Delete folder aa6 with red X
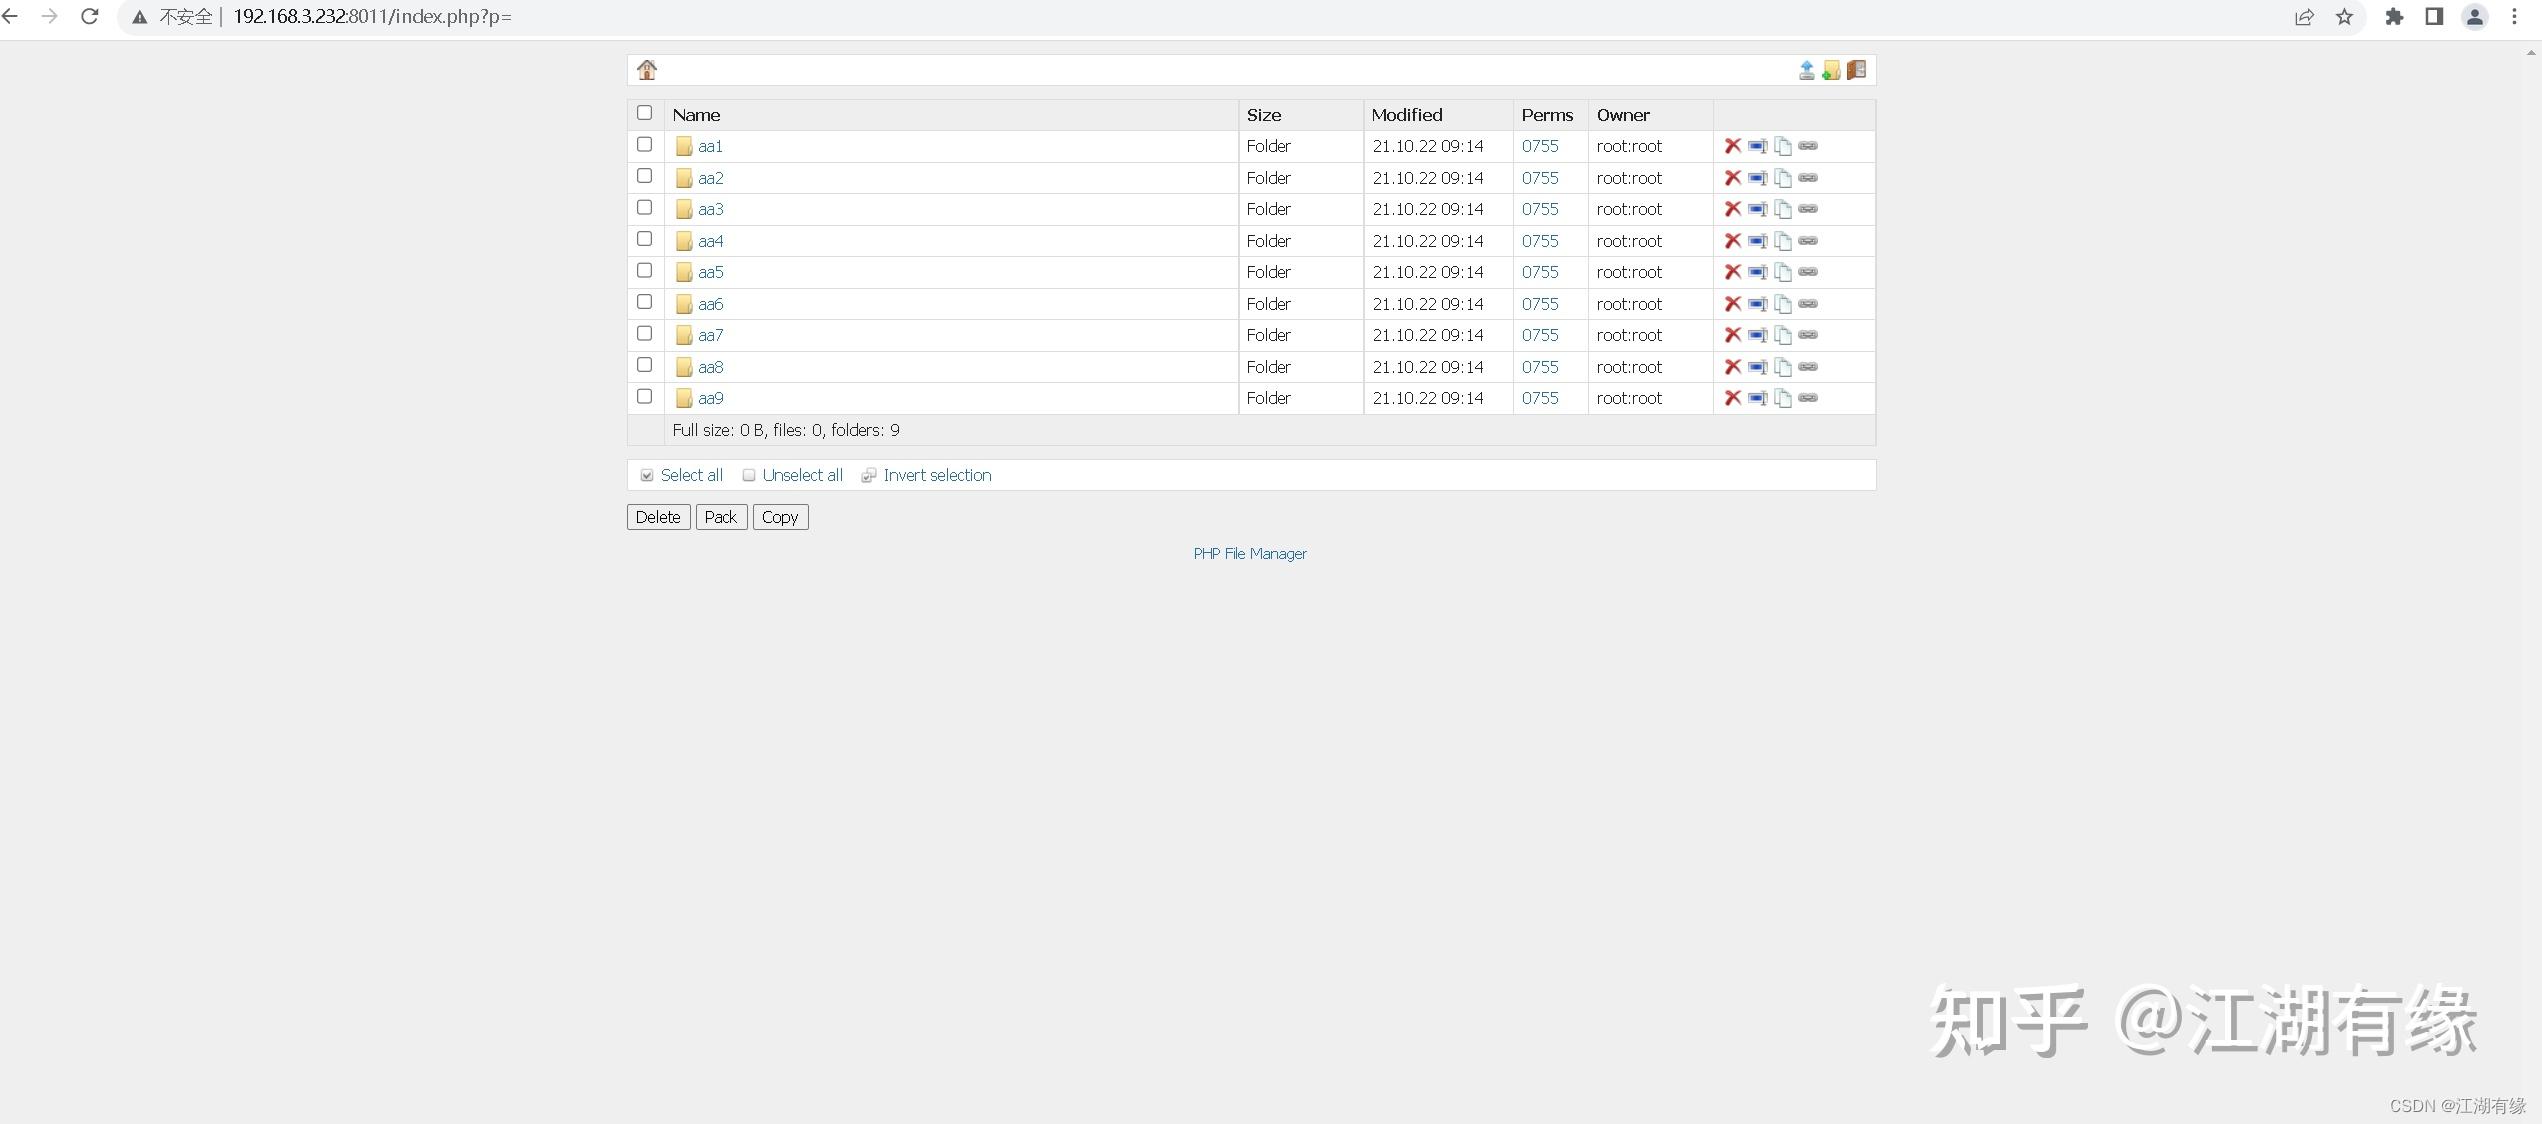This screenshot has width=2542, height=1124. coord(1732,304)
